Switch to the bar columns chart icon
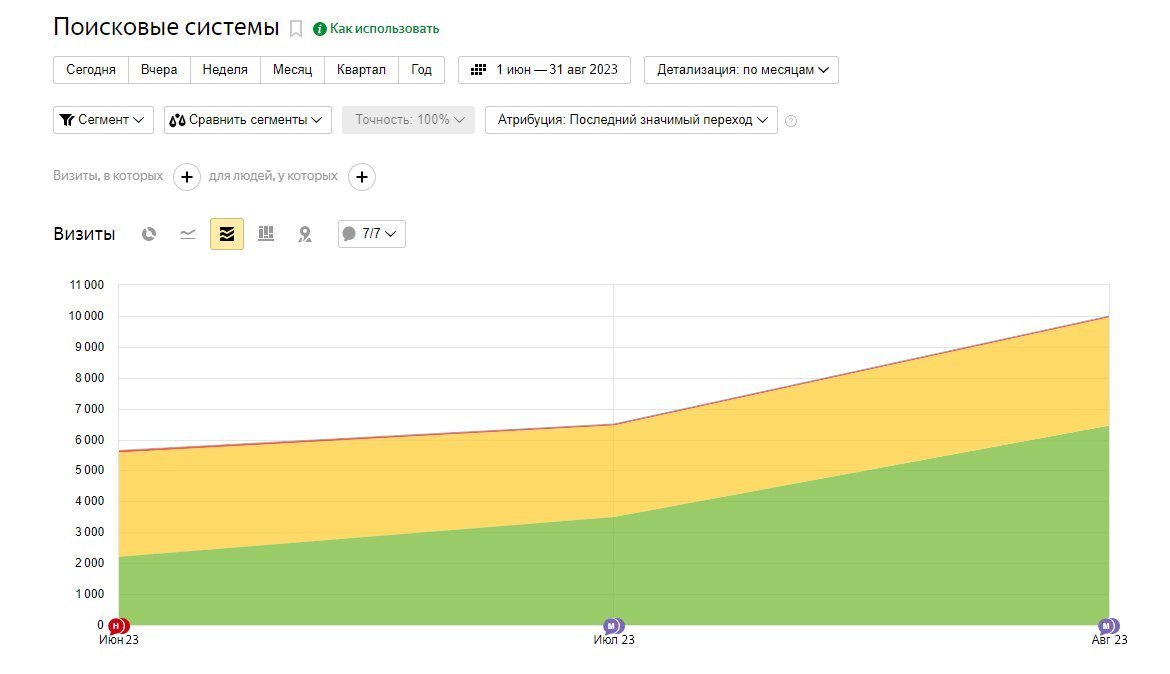1170x674 pixels. click(266, 234)
